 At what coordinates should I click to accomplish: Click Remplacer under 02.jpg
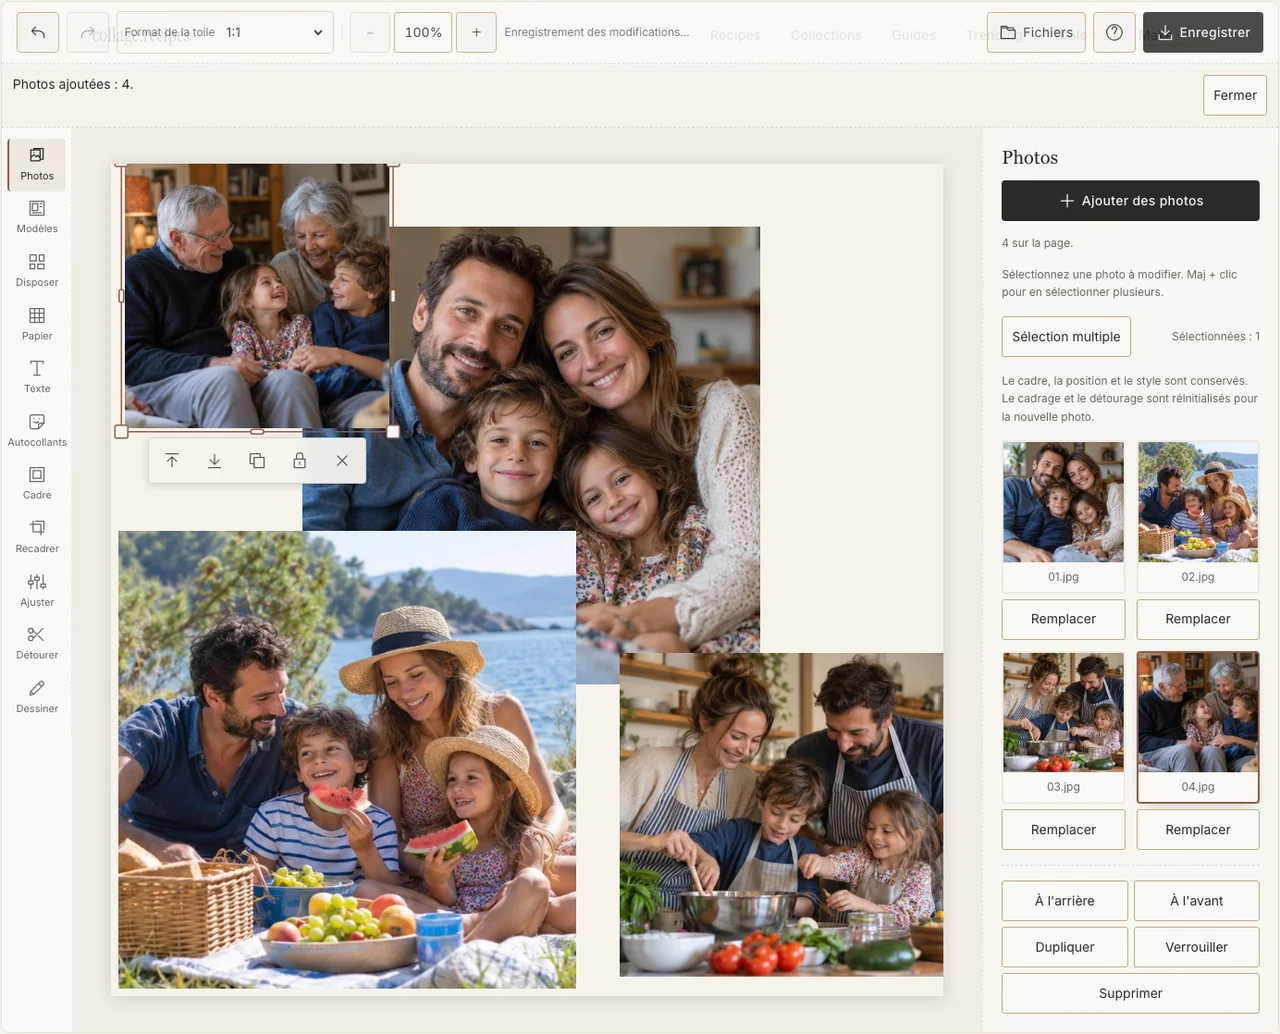tap(1198, 619)
